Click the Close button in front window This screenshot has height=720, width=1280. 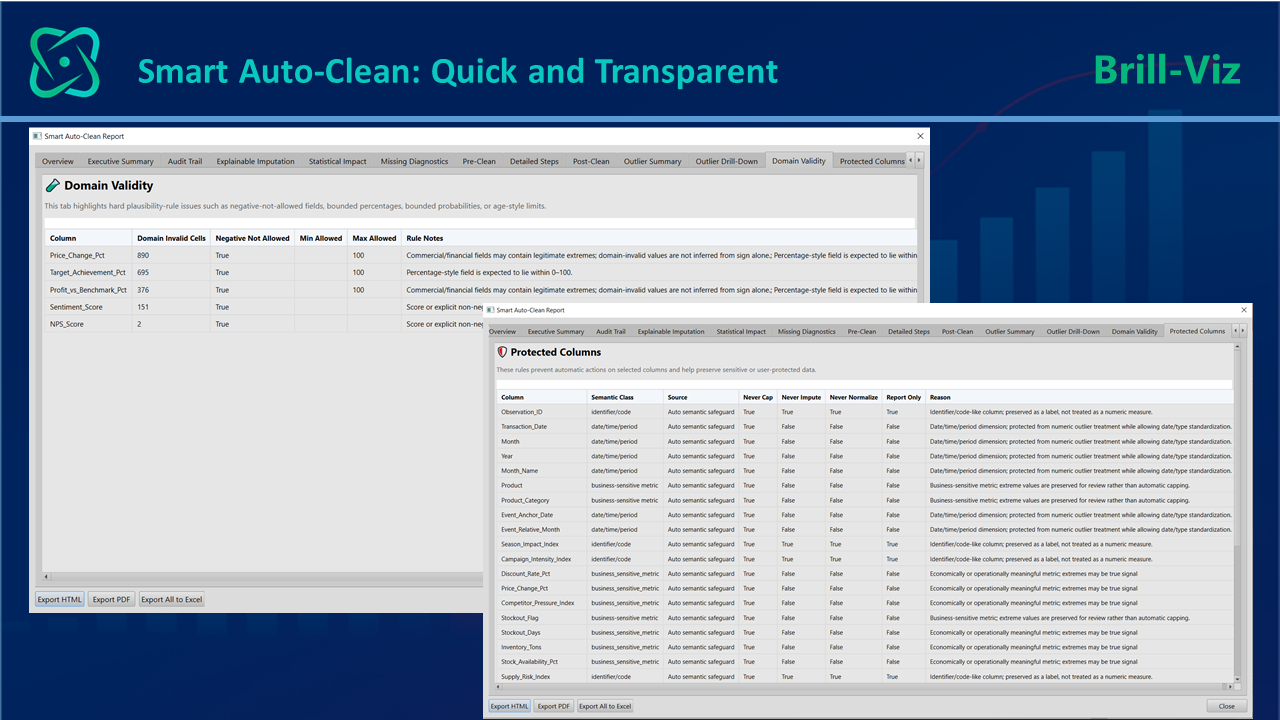coord(1226,706)
